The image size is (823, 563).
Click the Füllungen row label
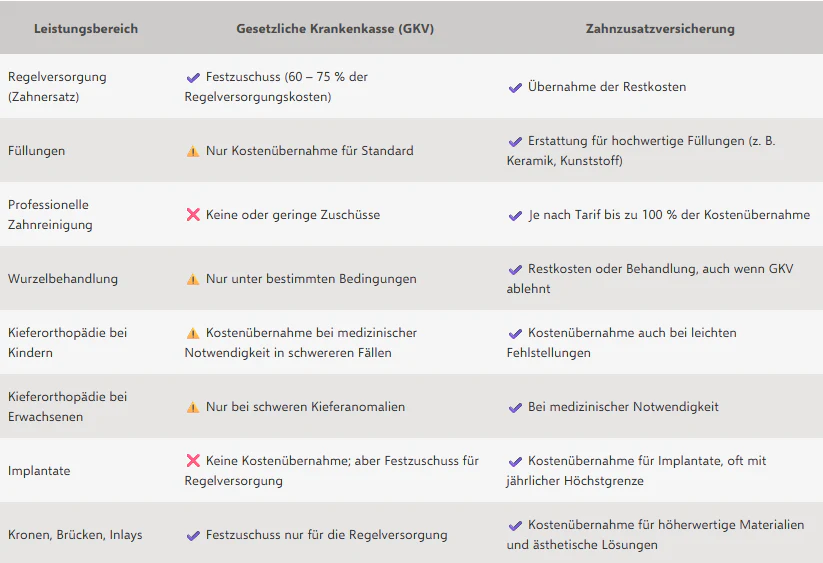click(37, 151)
